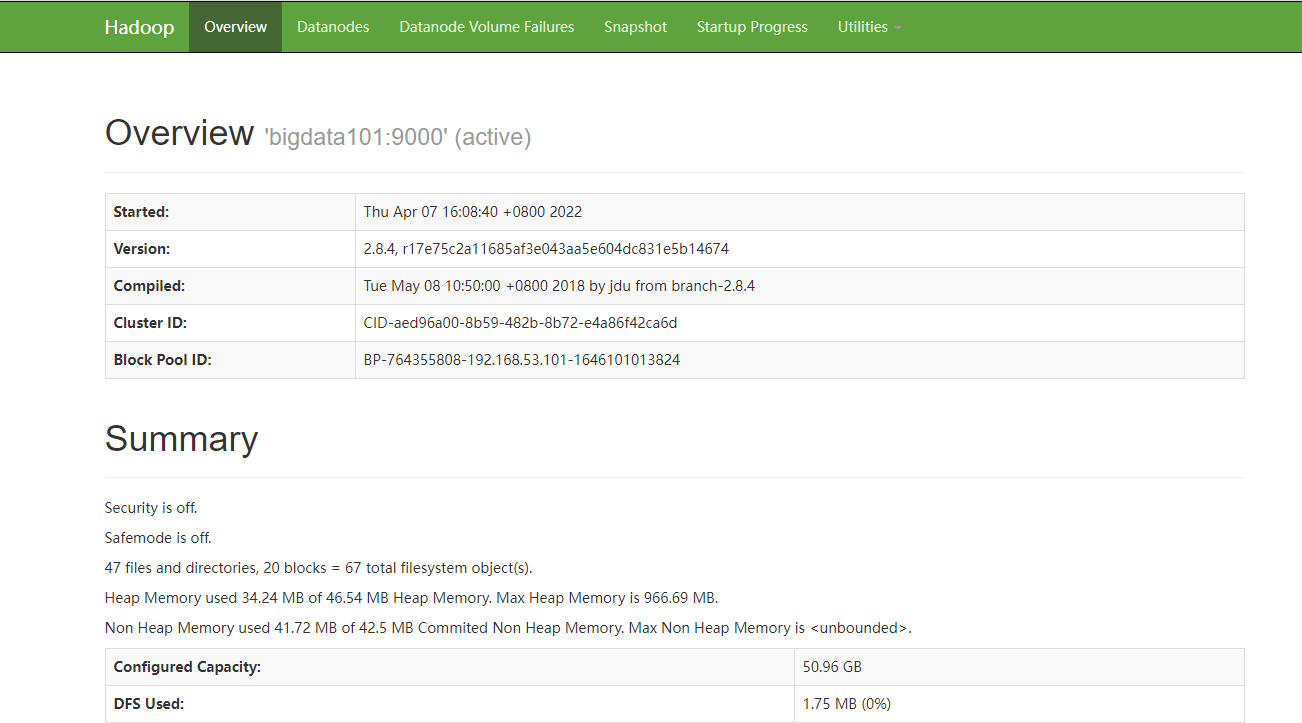The image size is (1302, 723).
Task: Select version value 2.8.4 revision hash
Action: coord(546,249)
